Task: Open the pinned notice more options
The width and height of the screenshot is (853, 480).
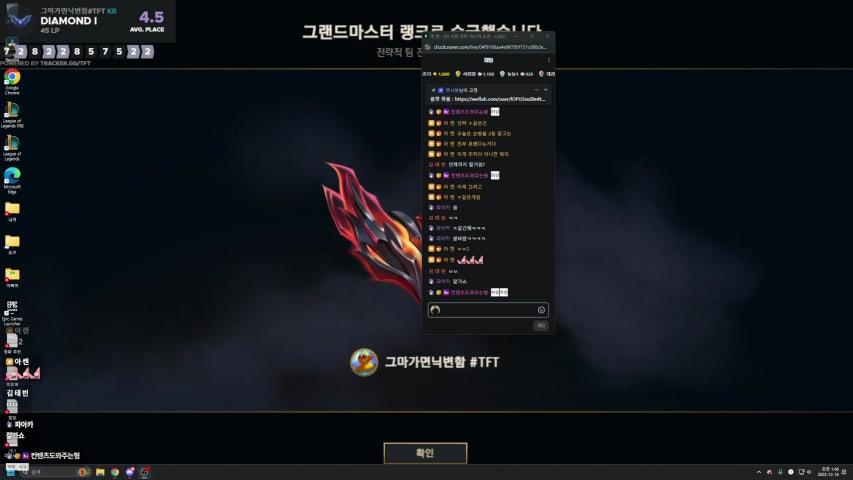Action: click(536, 90)
